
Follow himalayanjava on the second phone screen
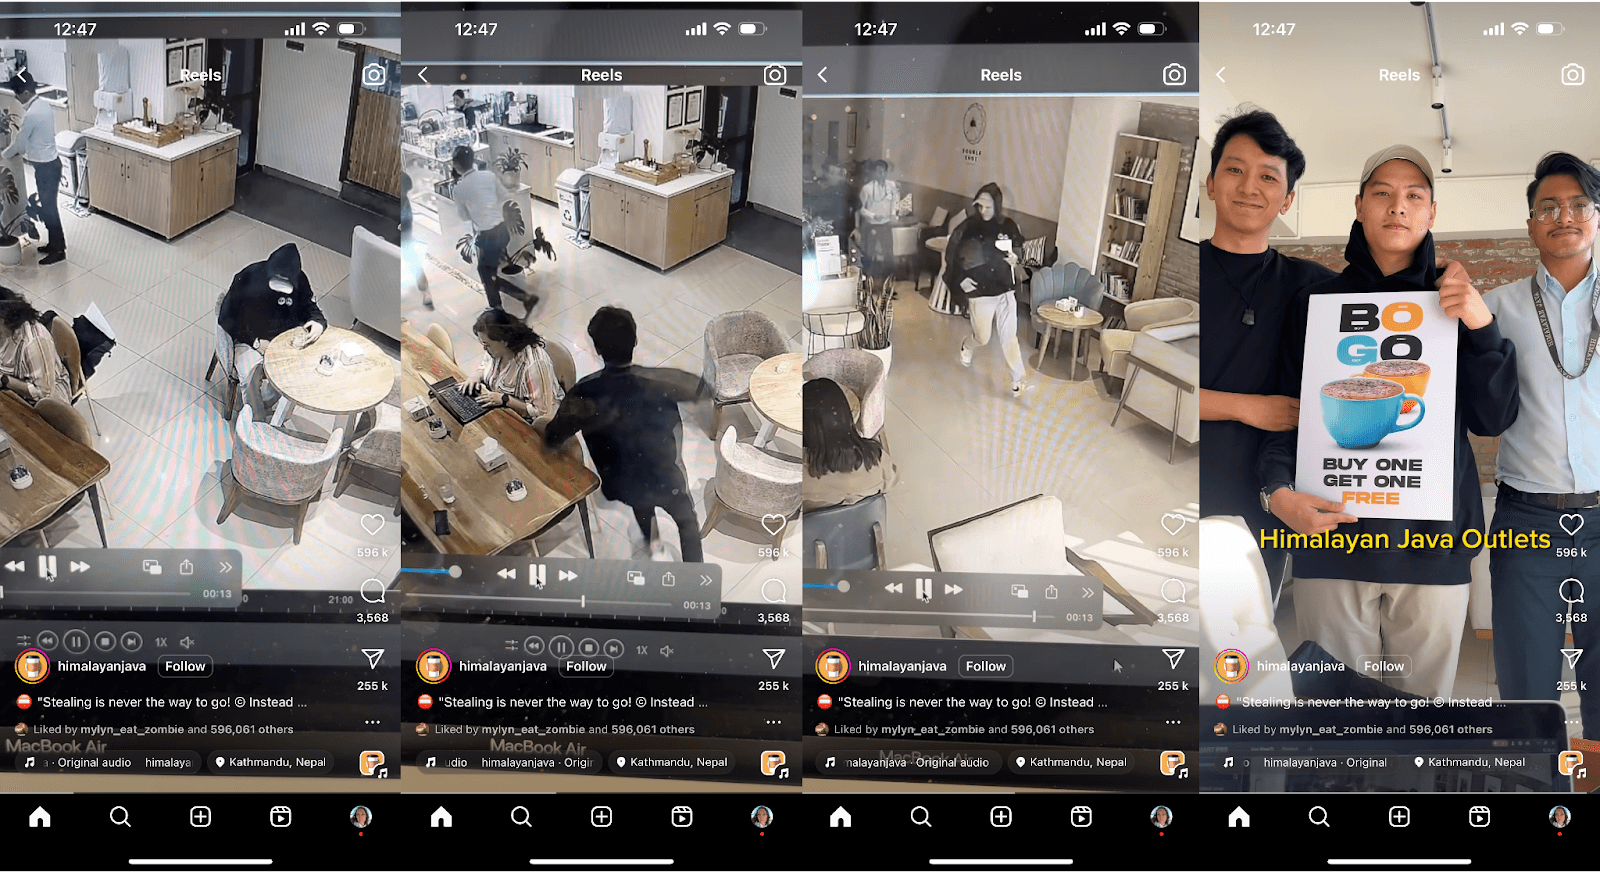586,666
